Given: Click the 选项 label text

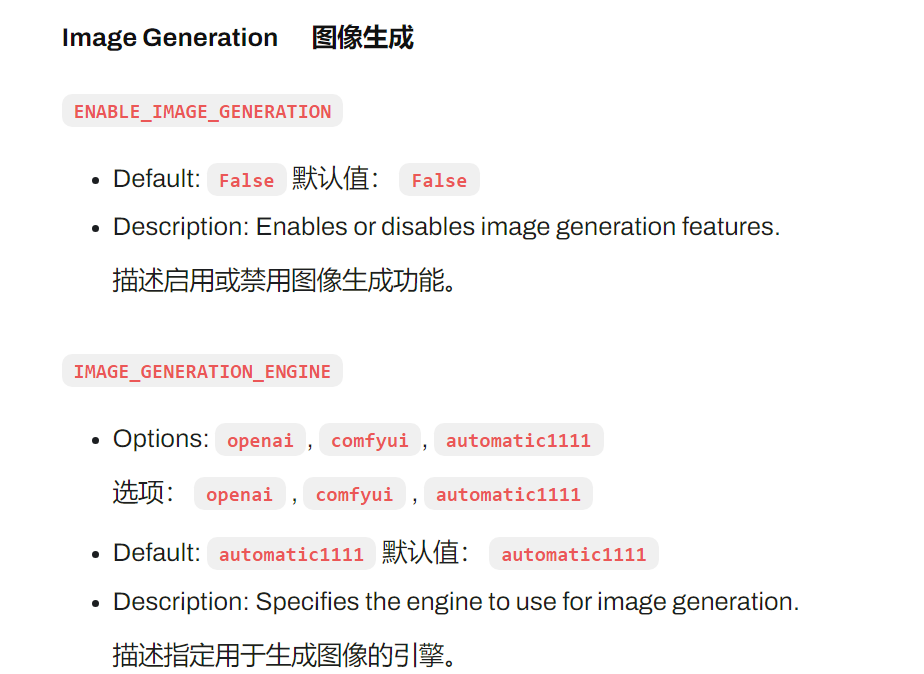Looking at the screenshot, I should click(x=143, y=493).
